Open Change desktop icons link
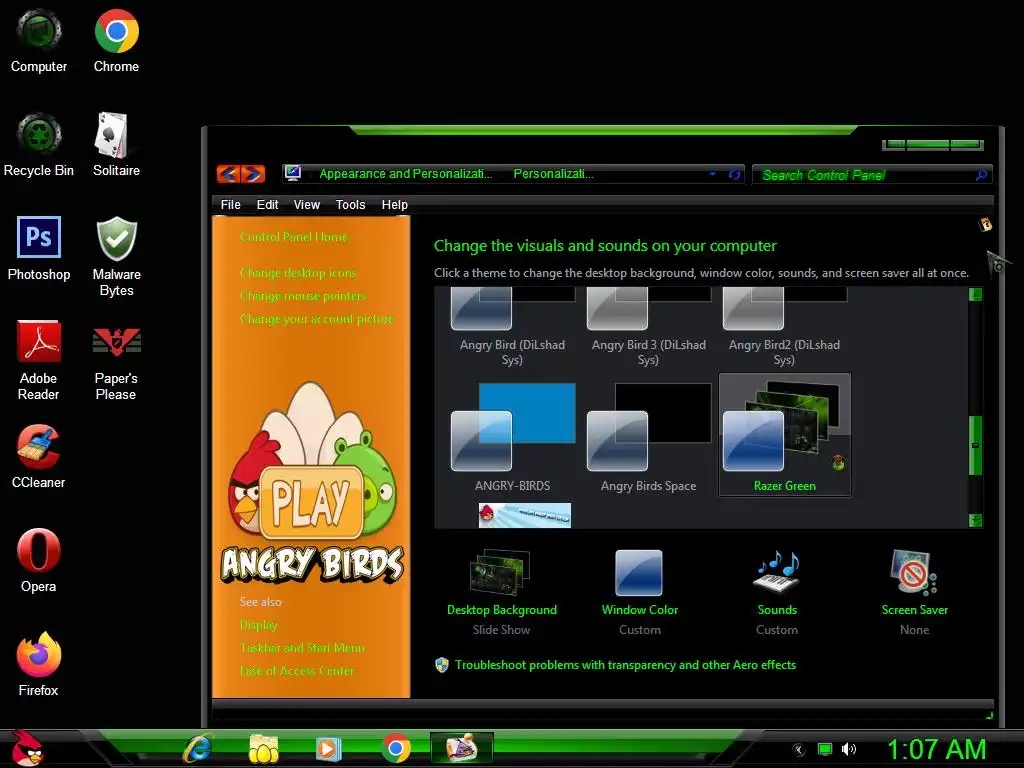This screenshot has width=1024, height=768. (298, 272)
